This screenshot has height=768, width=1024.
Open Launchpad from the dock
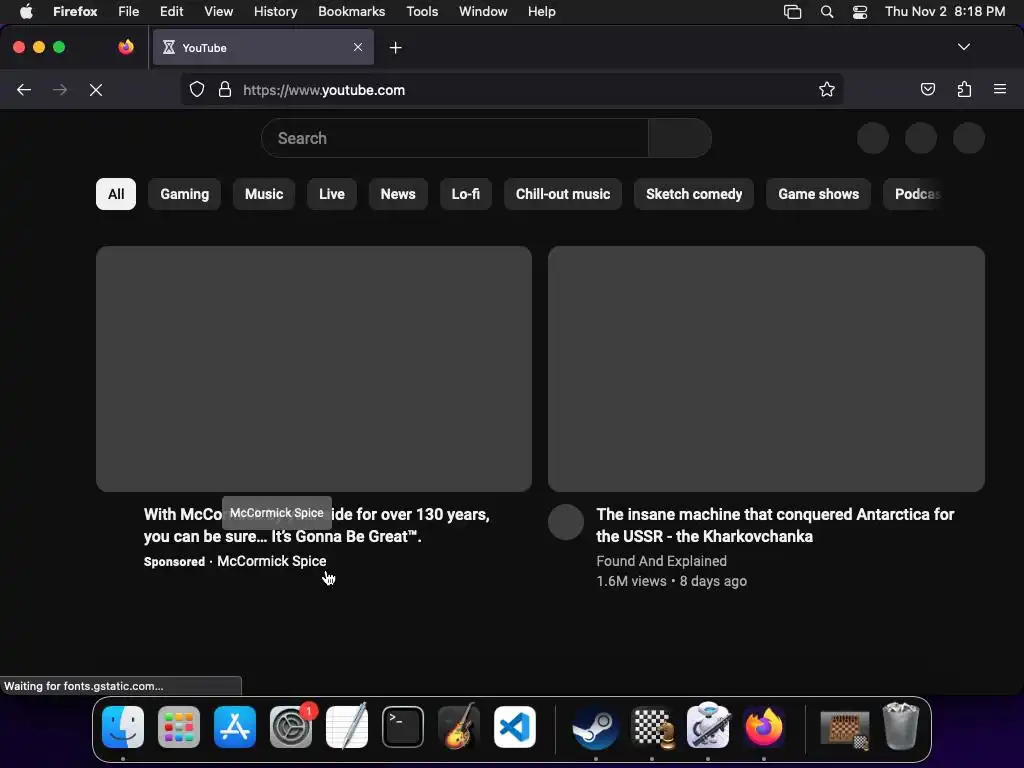(179, 727)
